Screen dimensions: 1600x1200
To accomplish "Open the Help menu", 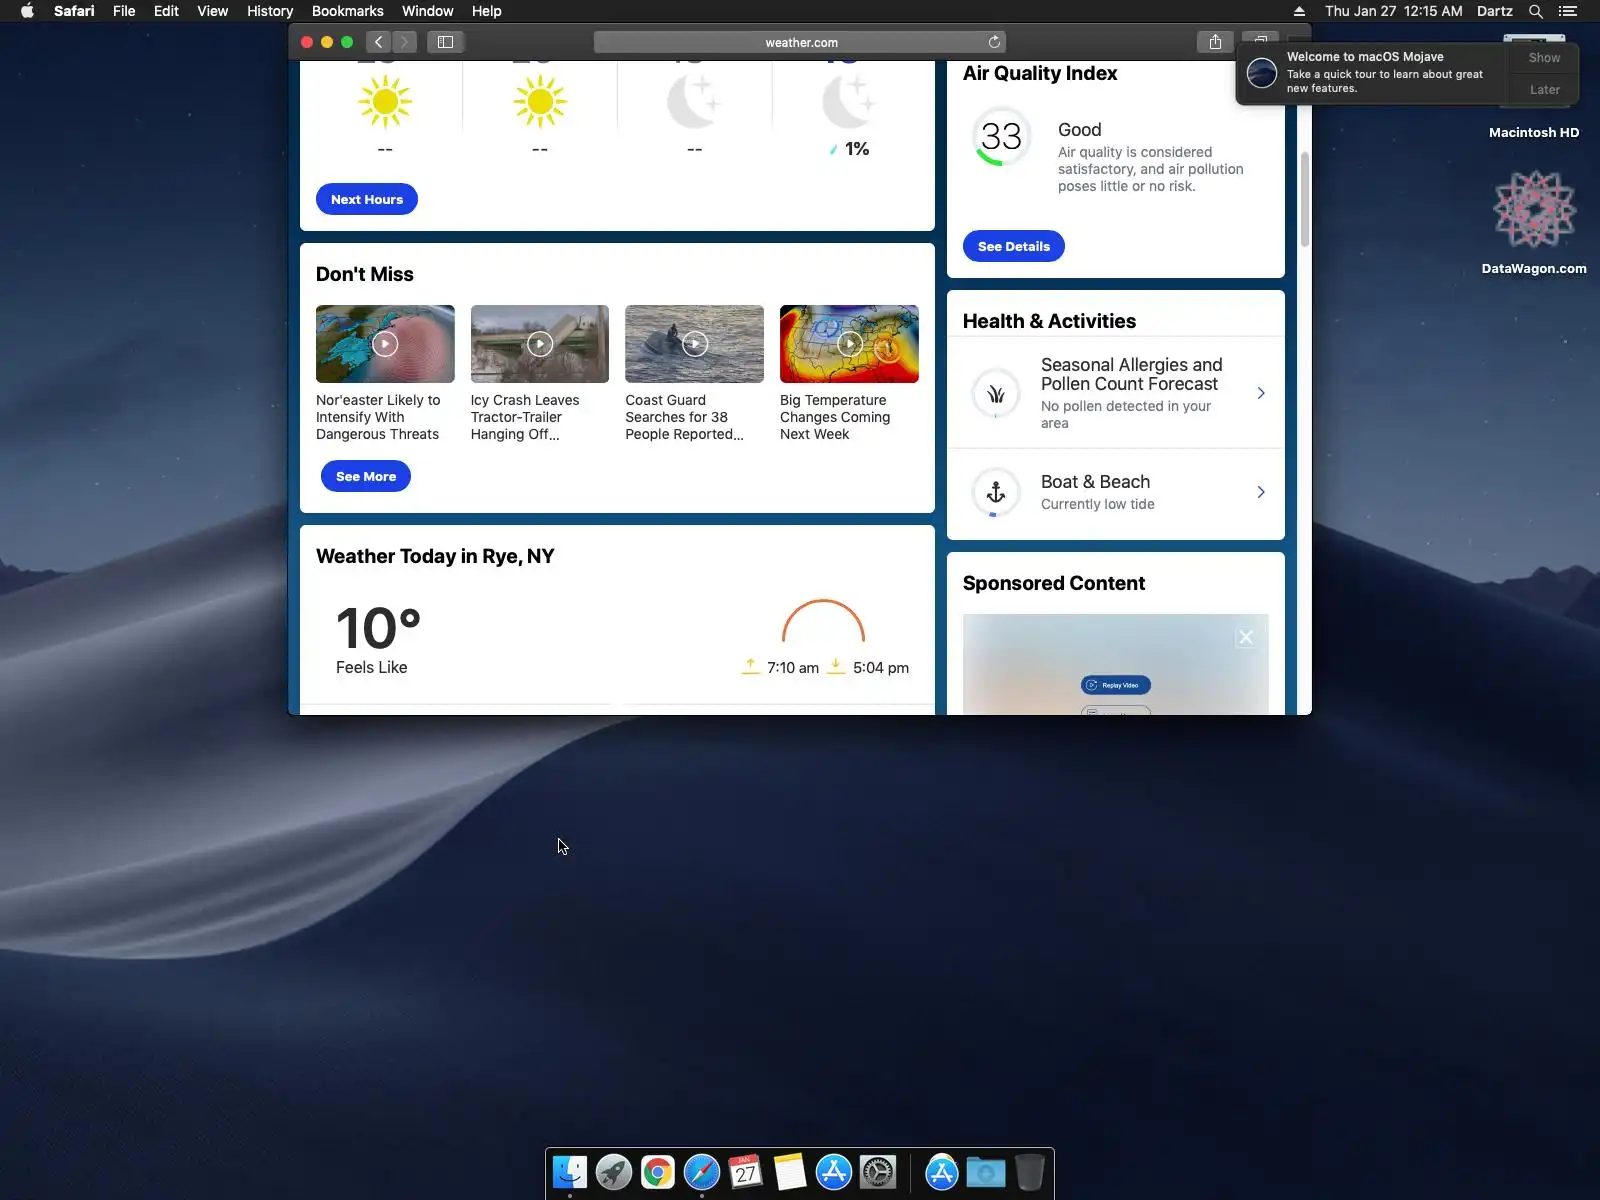I will click(486, 11).
